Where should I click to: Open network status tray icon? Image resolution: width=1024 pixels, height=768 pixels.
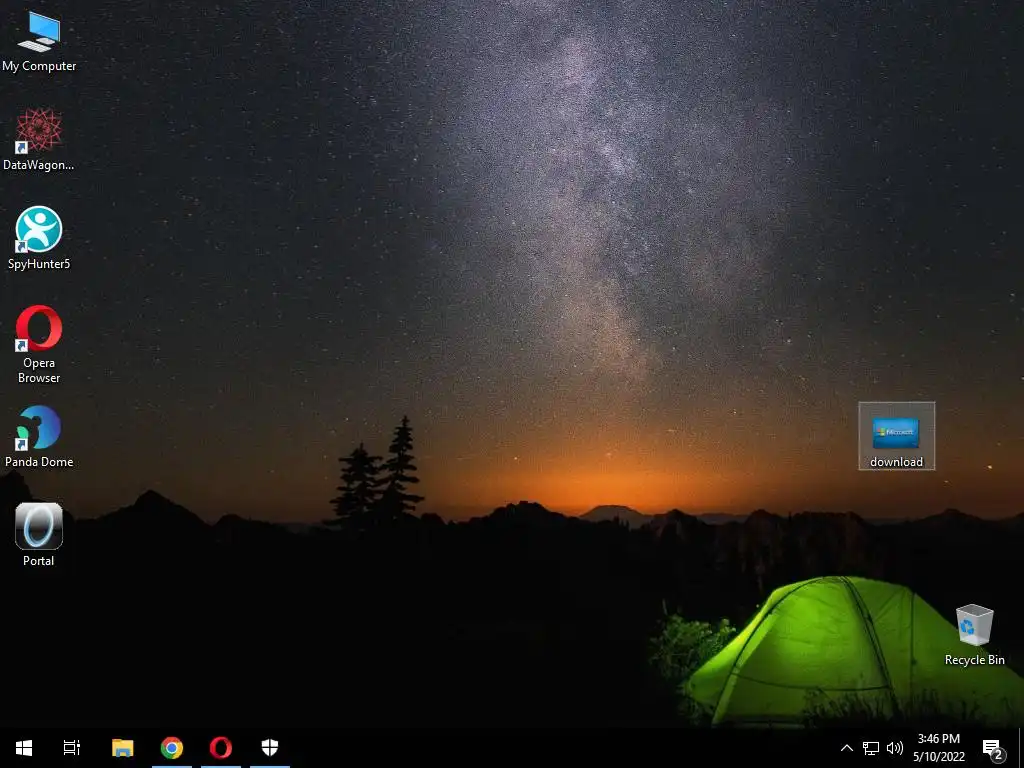871,748
